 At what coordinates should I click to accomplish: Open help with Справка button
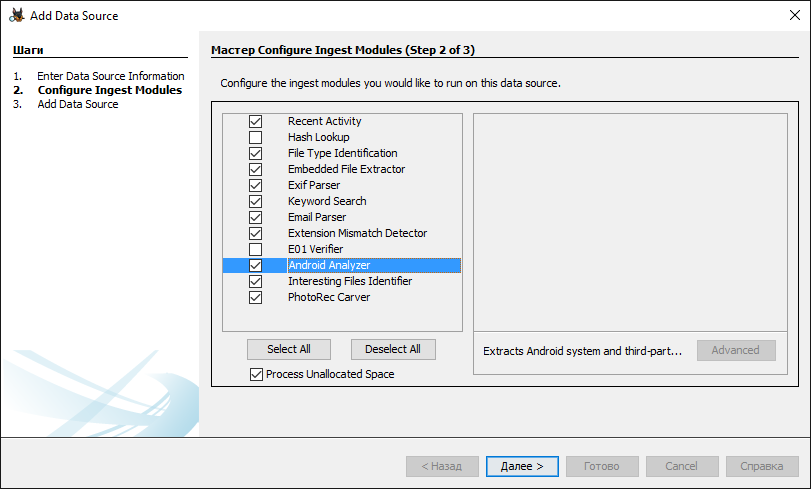pos(762,466)
